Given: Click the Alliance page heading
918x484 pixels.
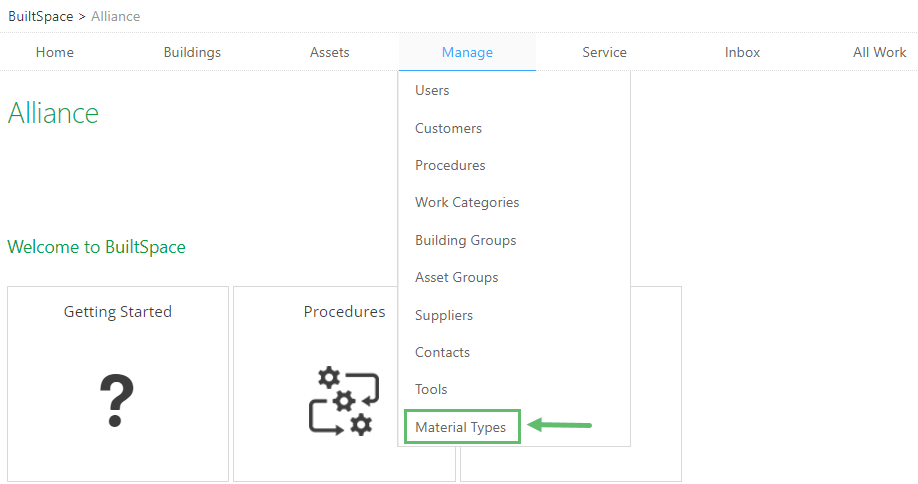Looking at the screenshot, I should click(x=53, y=113).
